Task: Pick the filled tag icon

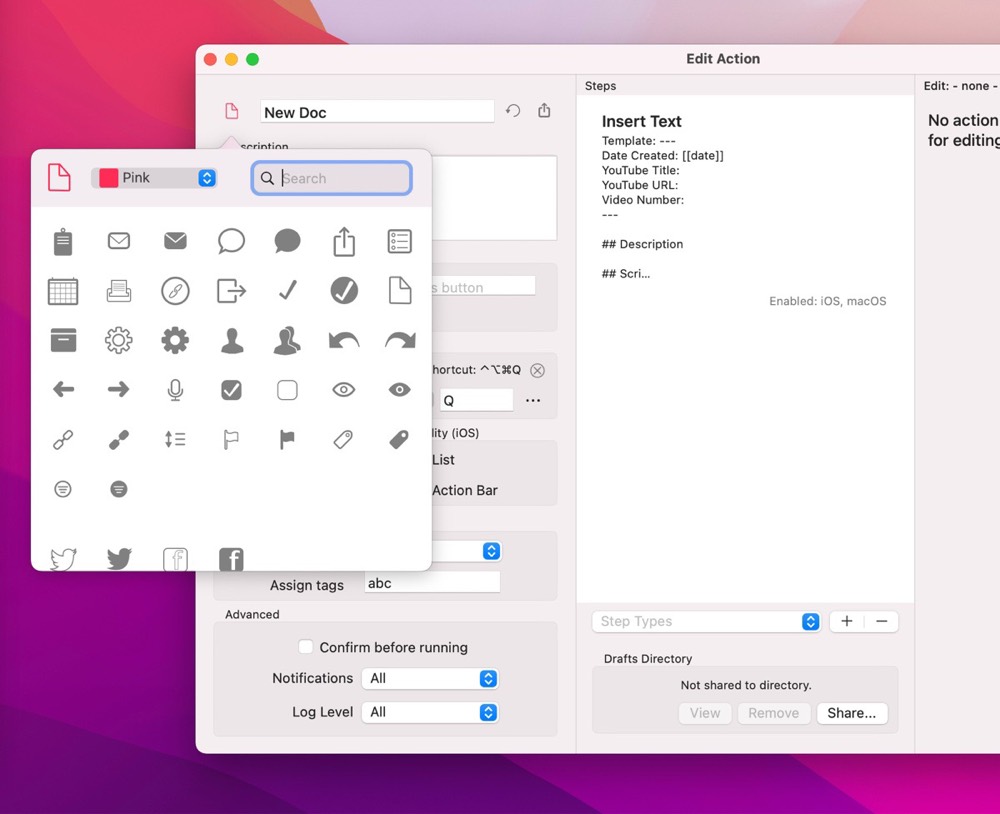Action: [399, 439]
